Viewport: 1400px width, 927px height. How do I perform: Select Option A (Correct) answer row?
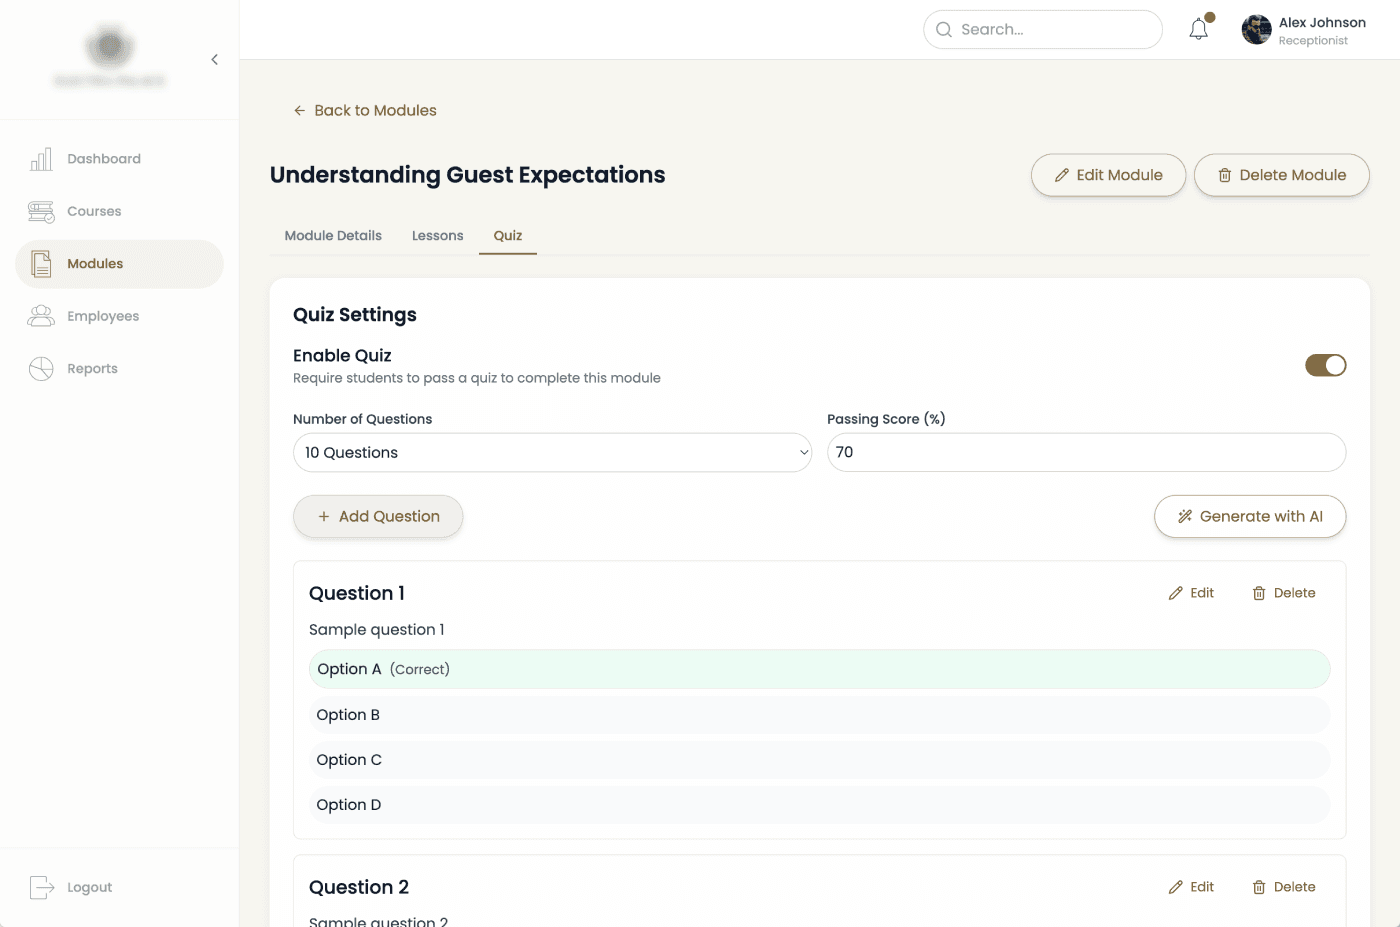coord(820,669)
